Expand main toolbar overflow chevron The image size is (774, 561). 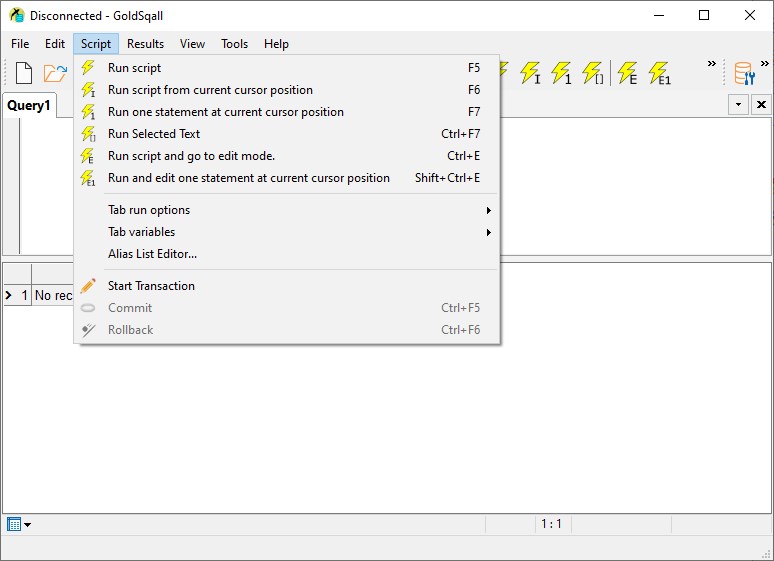pos(711,63)
